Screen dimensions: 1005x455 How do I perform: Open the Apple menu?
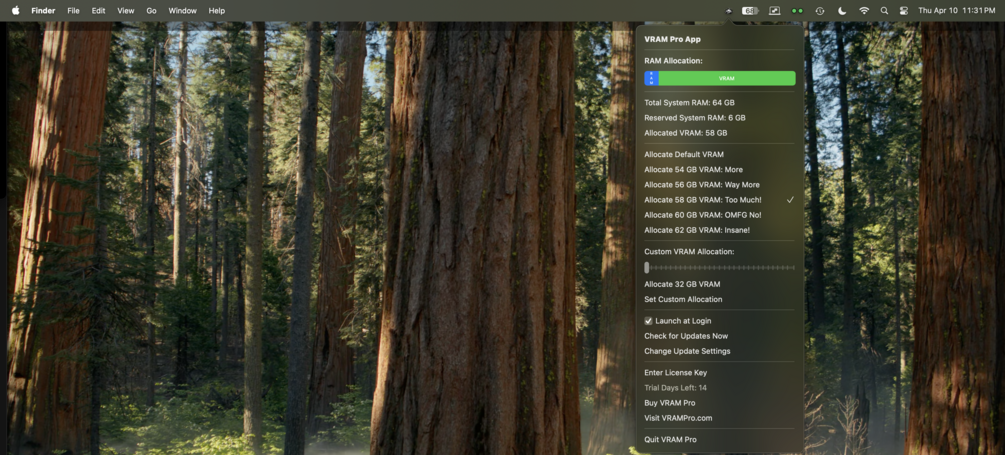[15, 11]
